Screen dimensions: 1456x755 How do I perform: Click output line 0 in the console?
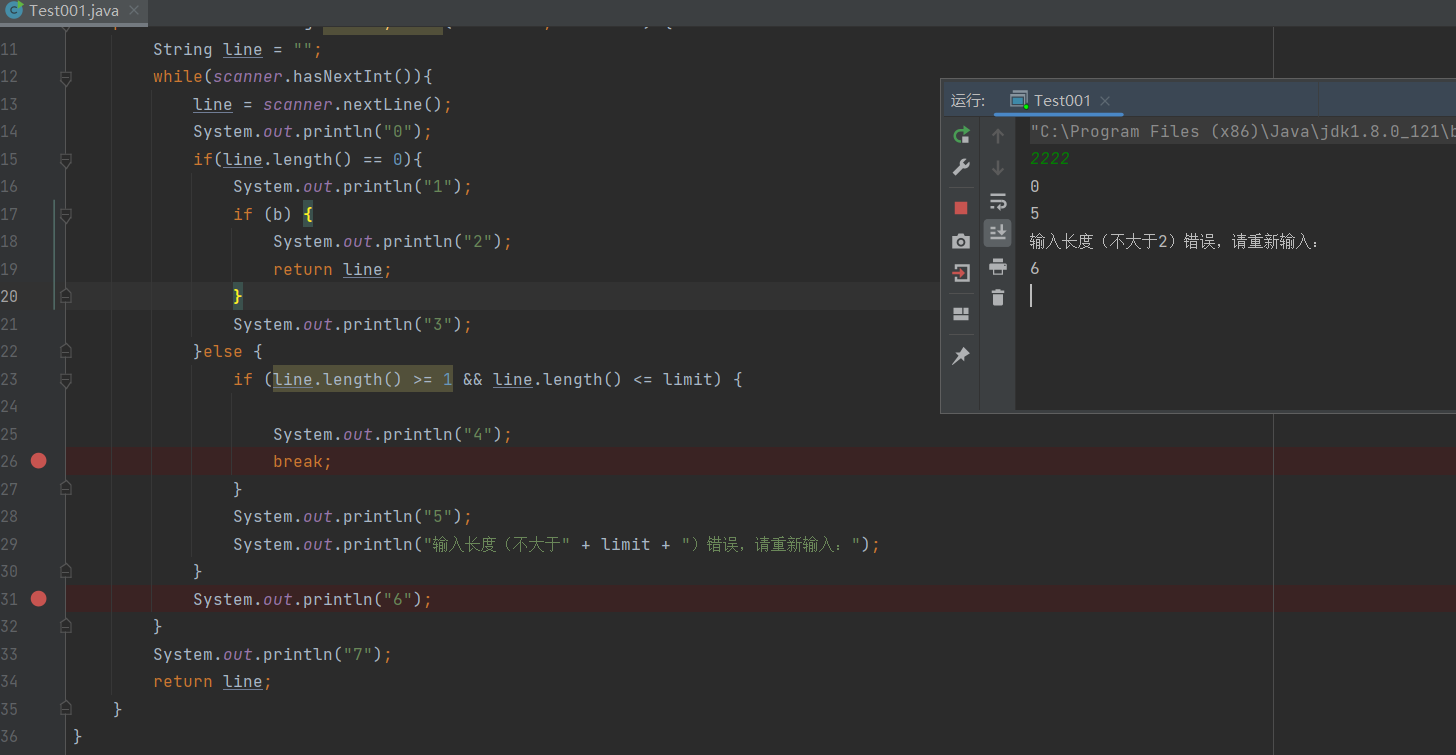coord(1034,186)
